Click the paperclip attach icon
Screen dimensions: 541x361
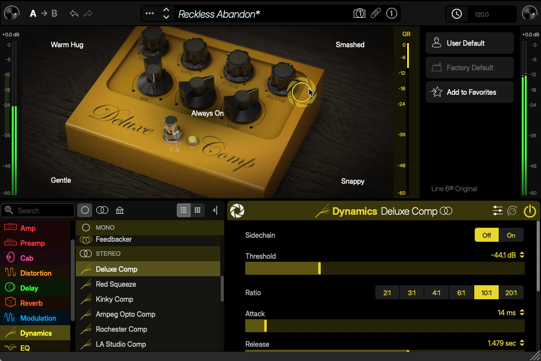376,14
